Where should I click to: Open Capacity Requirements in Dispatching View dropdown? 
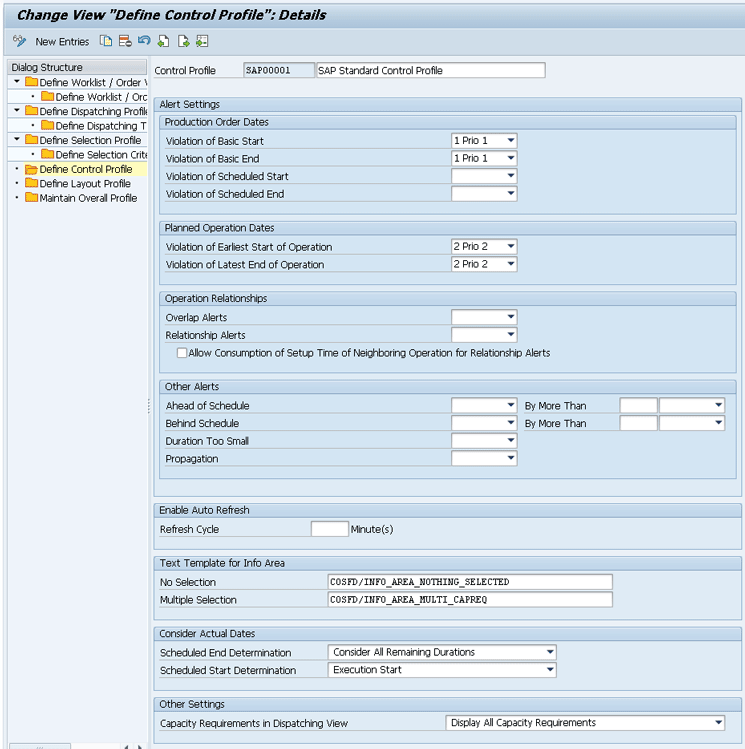(x=718, y=723)
